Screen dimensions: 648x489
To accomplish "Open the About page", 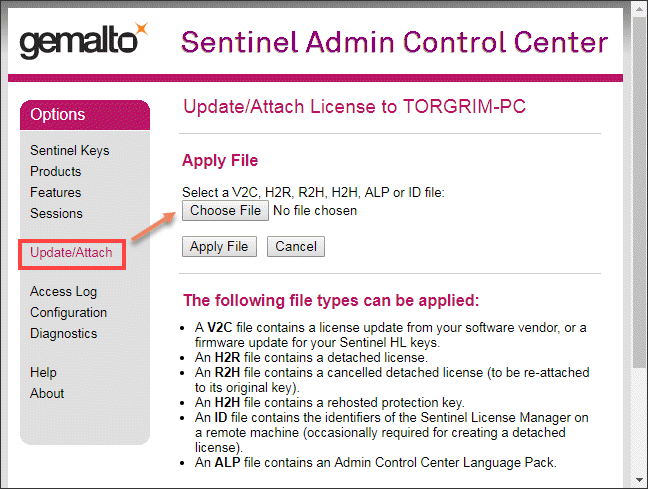I will pos(47,393).
